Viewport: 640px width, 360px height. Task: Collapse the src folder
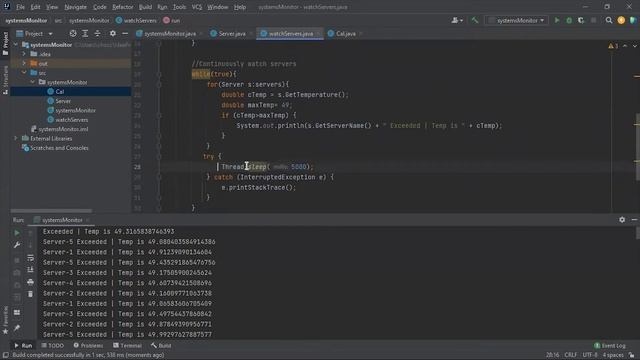pos(24,73)
